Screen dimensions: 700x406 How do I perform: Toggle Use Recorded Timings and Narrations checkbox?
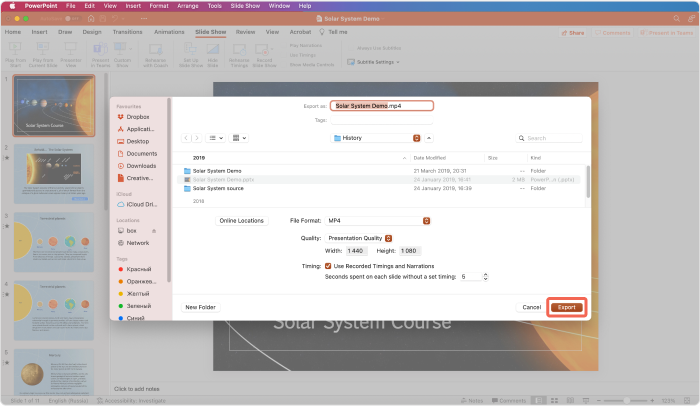(x=328, y=266)
